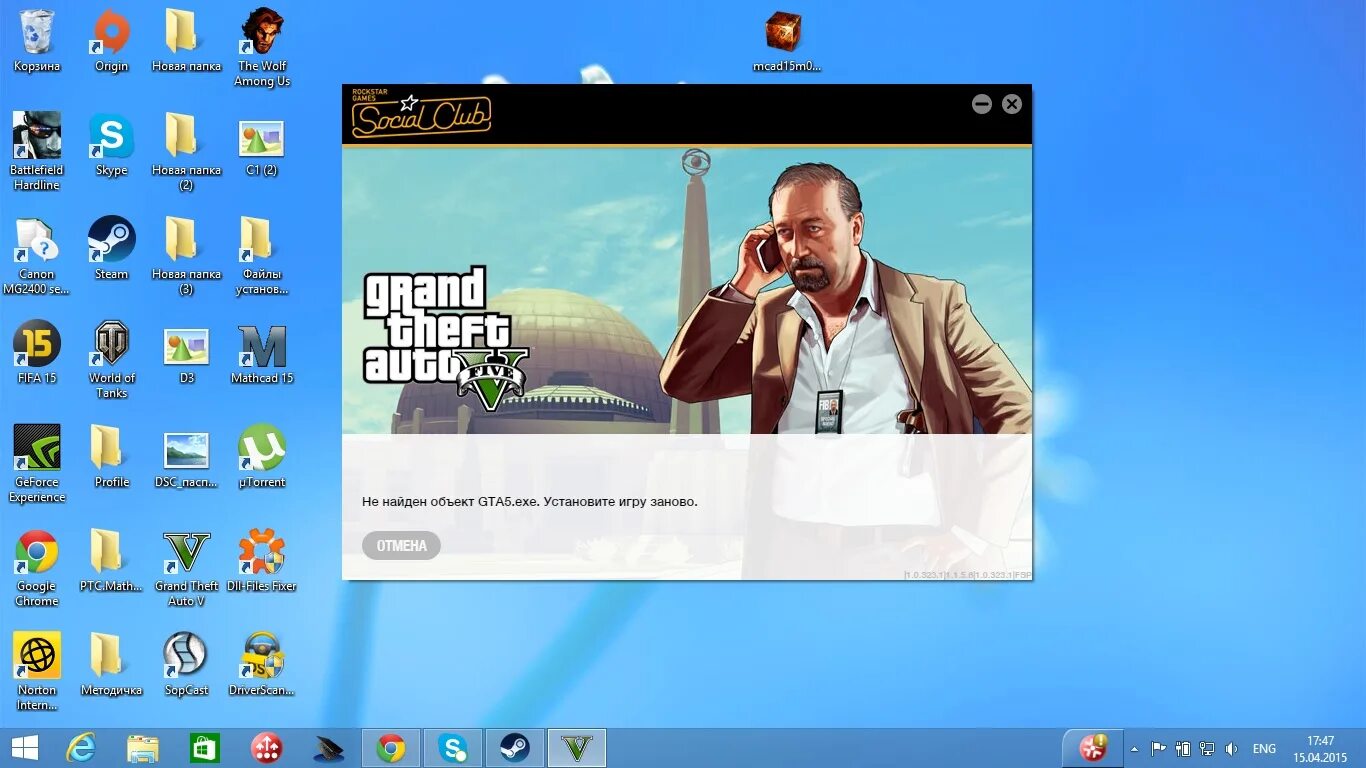Select the Canon MG2400 desktop shortcut
Viewport: 1366px width, 768px height.
pyautogui.click(x=37, y=256)
